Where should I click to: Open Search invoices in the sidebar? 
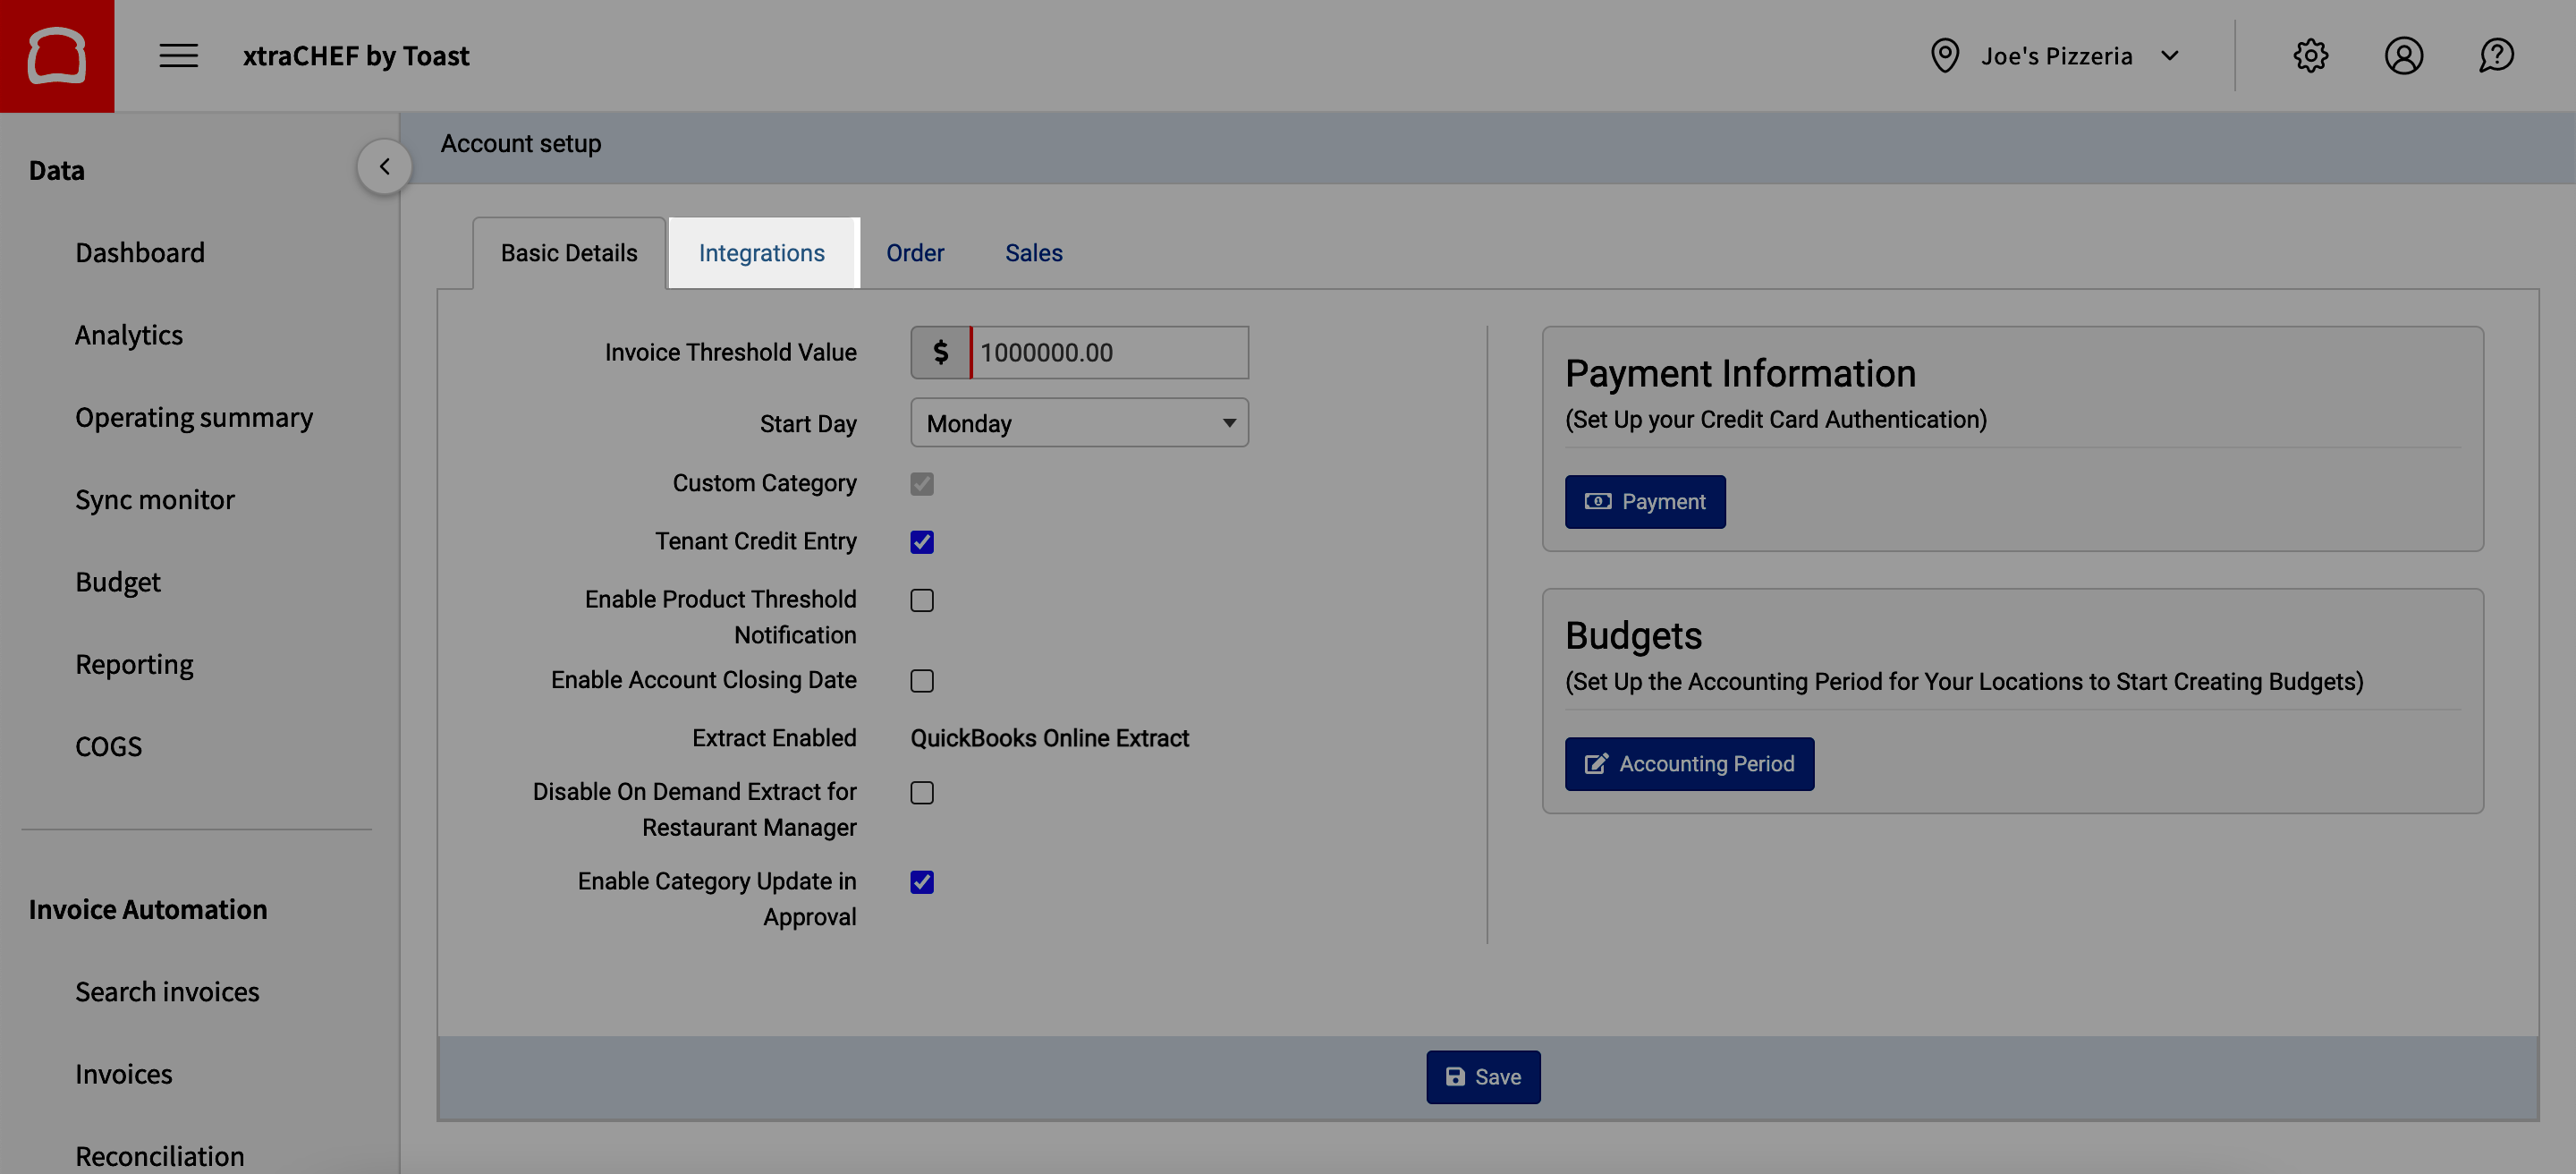(x=167, y=991)
